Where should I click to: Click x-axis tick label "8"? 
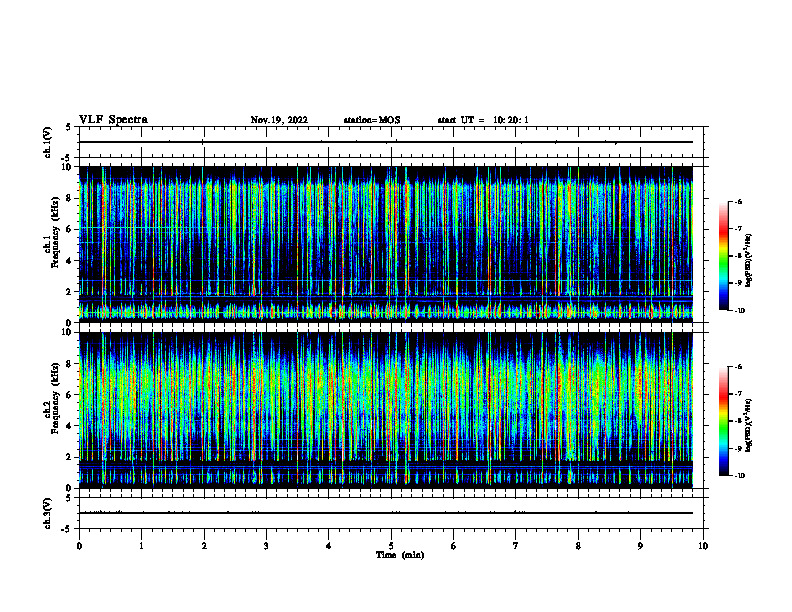coord(578,546)
